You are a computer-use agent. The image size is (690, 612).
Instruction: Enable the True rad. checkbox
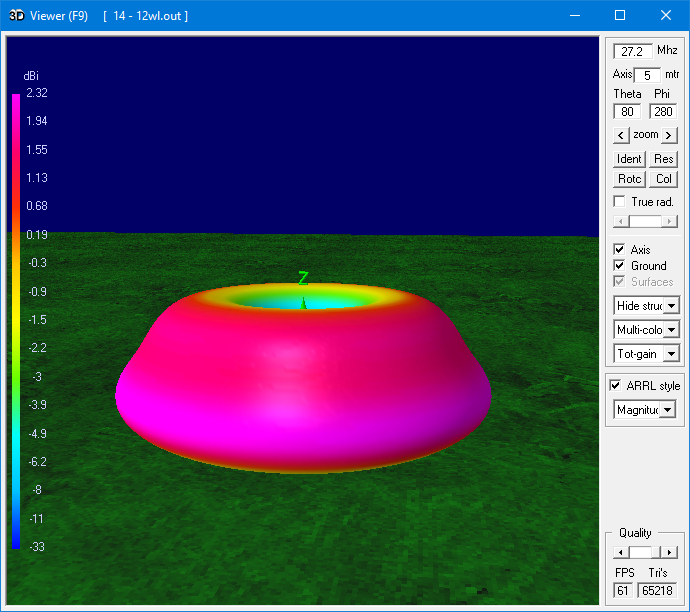click(619, 202)
